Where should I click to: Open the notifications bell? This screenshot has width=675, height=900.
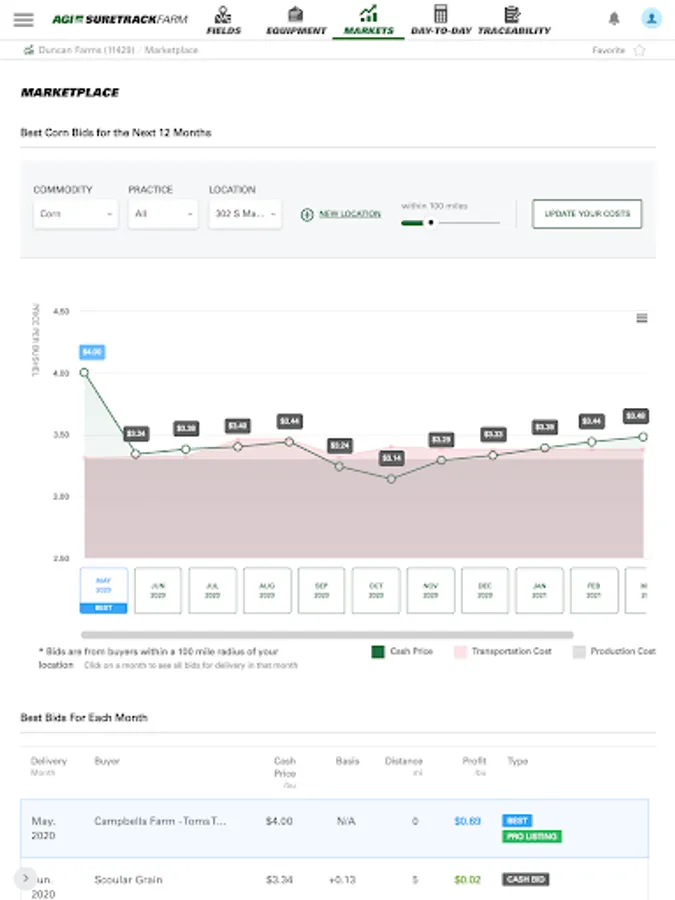(614, 19)
